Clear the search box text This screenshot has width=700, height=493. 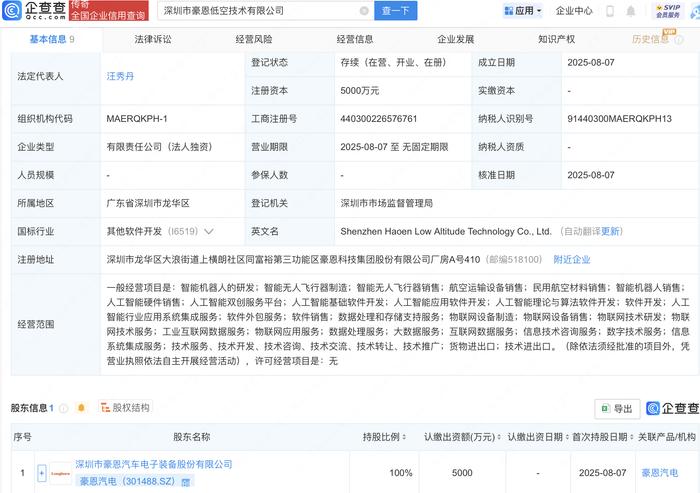click(x=364, y=11)
